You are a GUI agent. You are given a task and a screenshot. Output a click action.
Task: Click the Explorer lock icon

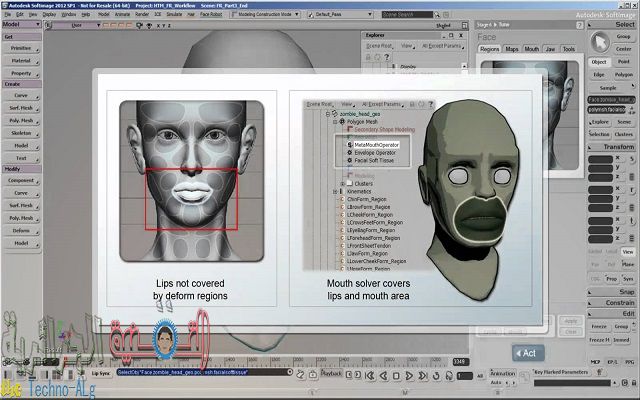click(368, 57)
